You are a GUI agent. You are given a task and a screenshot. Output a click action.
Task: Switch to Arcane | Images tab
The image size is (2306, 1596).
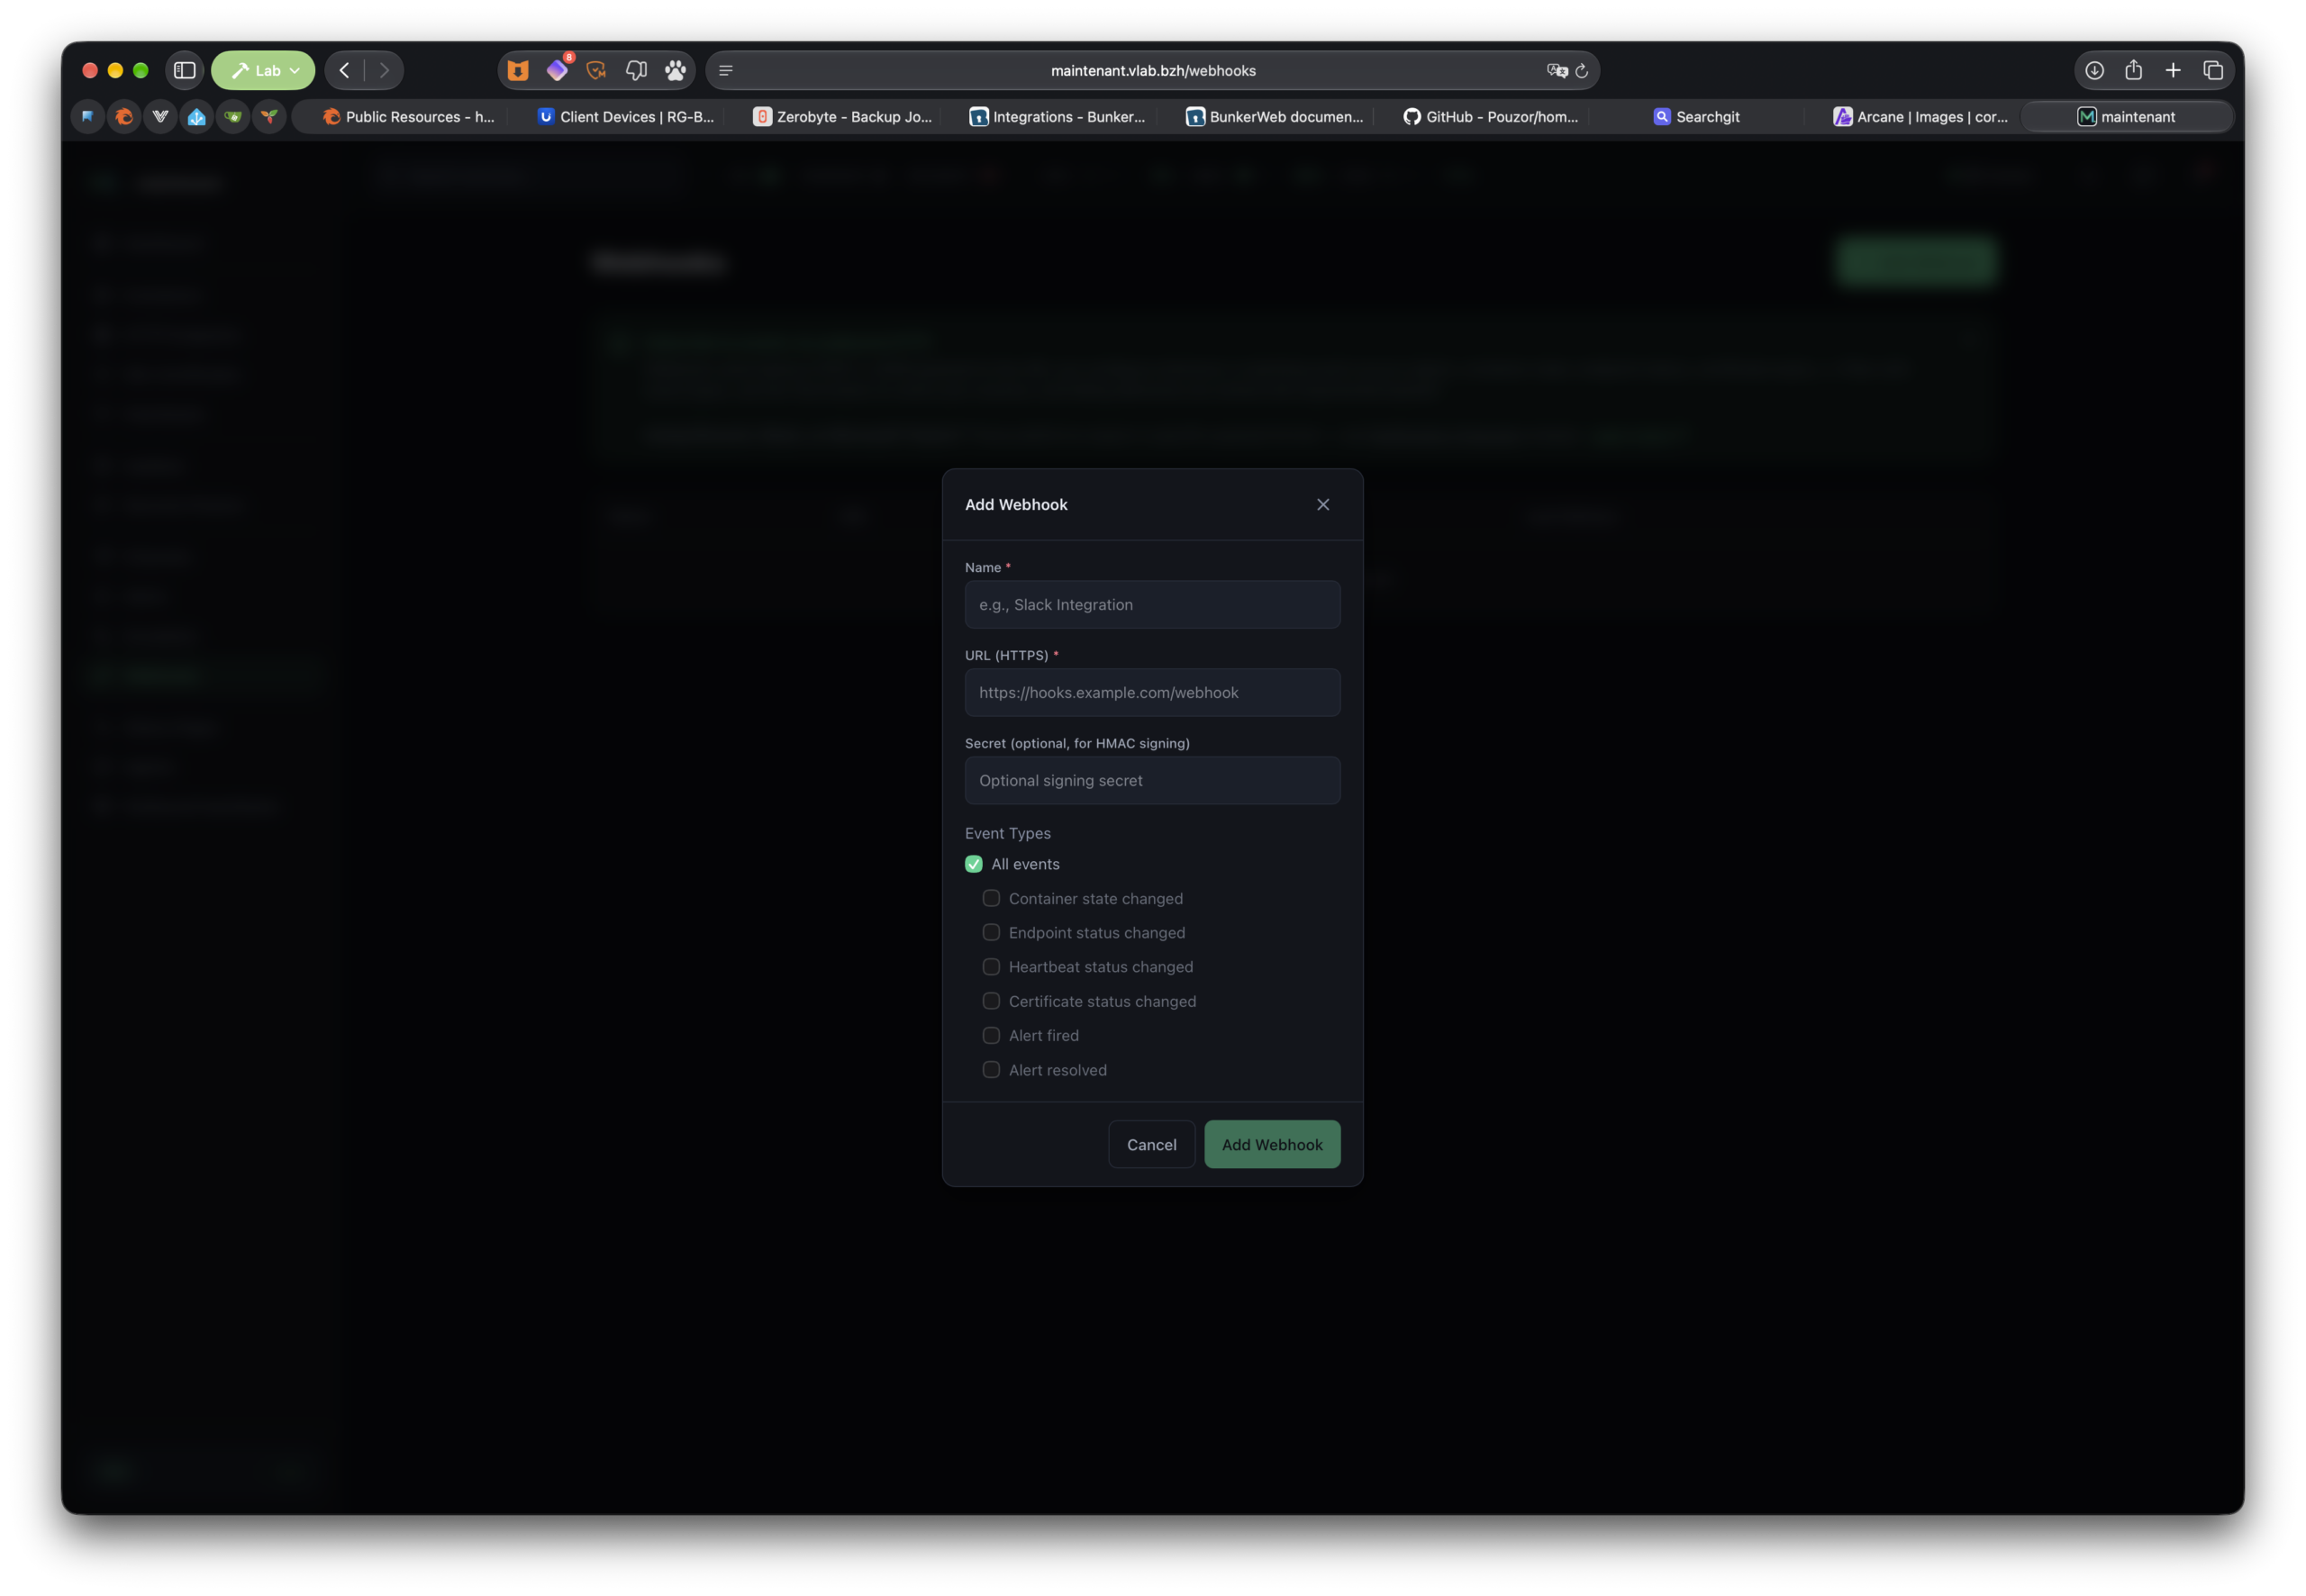pyautogui.click(x=1920, y=116)
